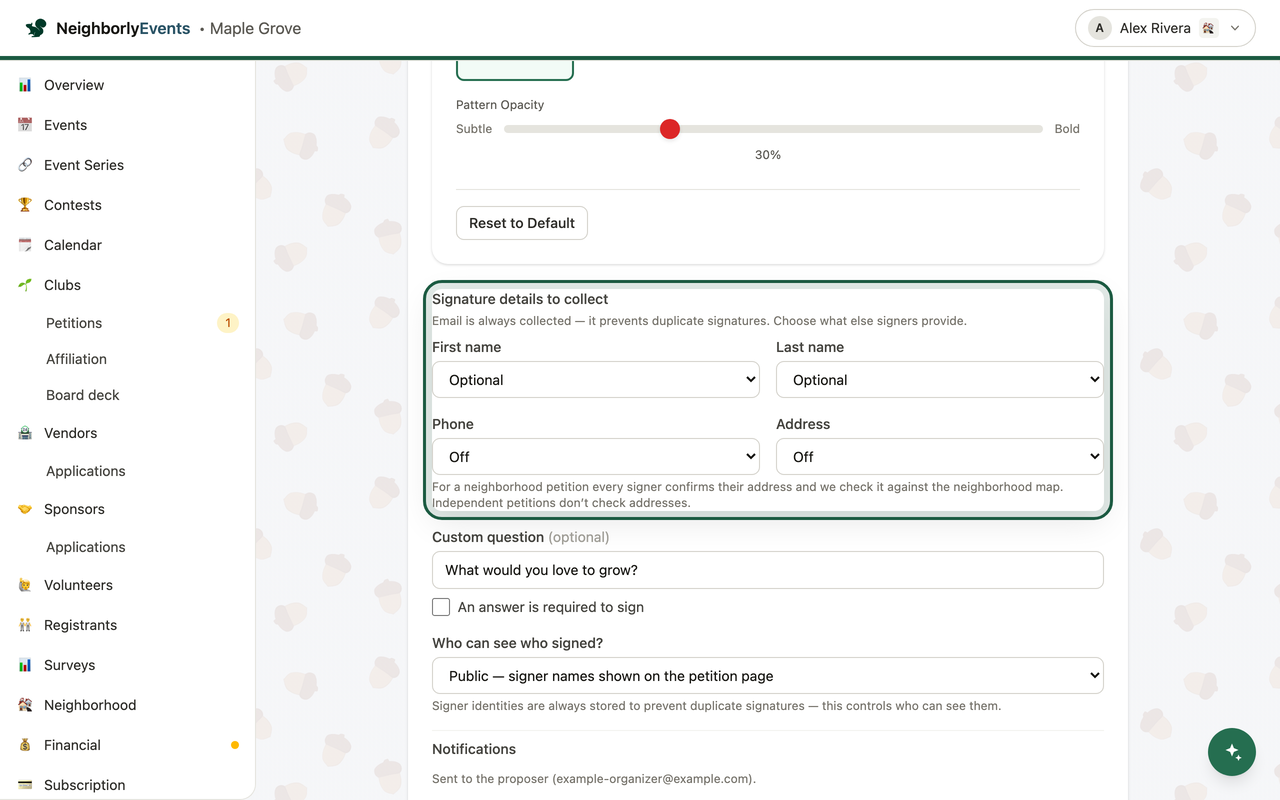1280x800 pixels.
Task: Click the Clubs sprout icon
Action: [25, 285]
